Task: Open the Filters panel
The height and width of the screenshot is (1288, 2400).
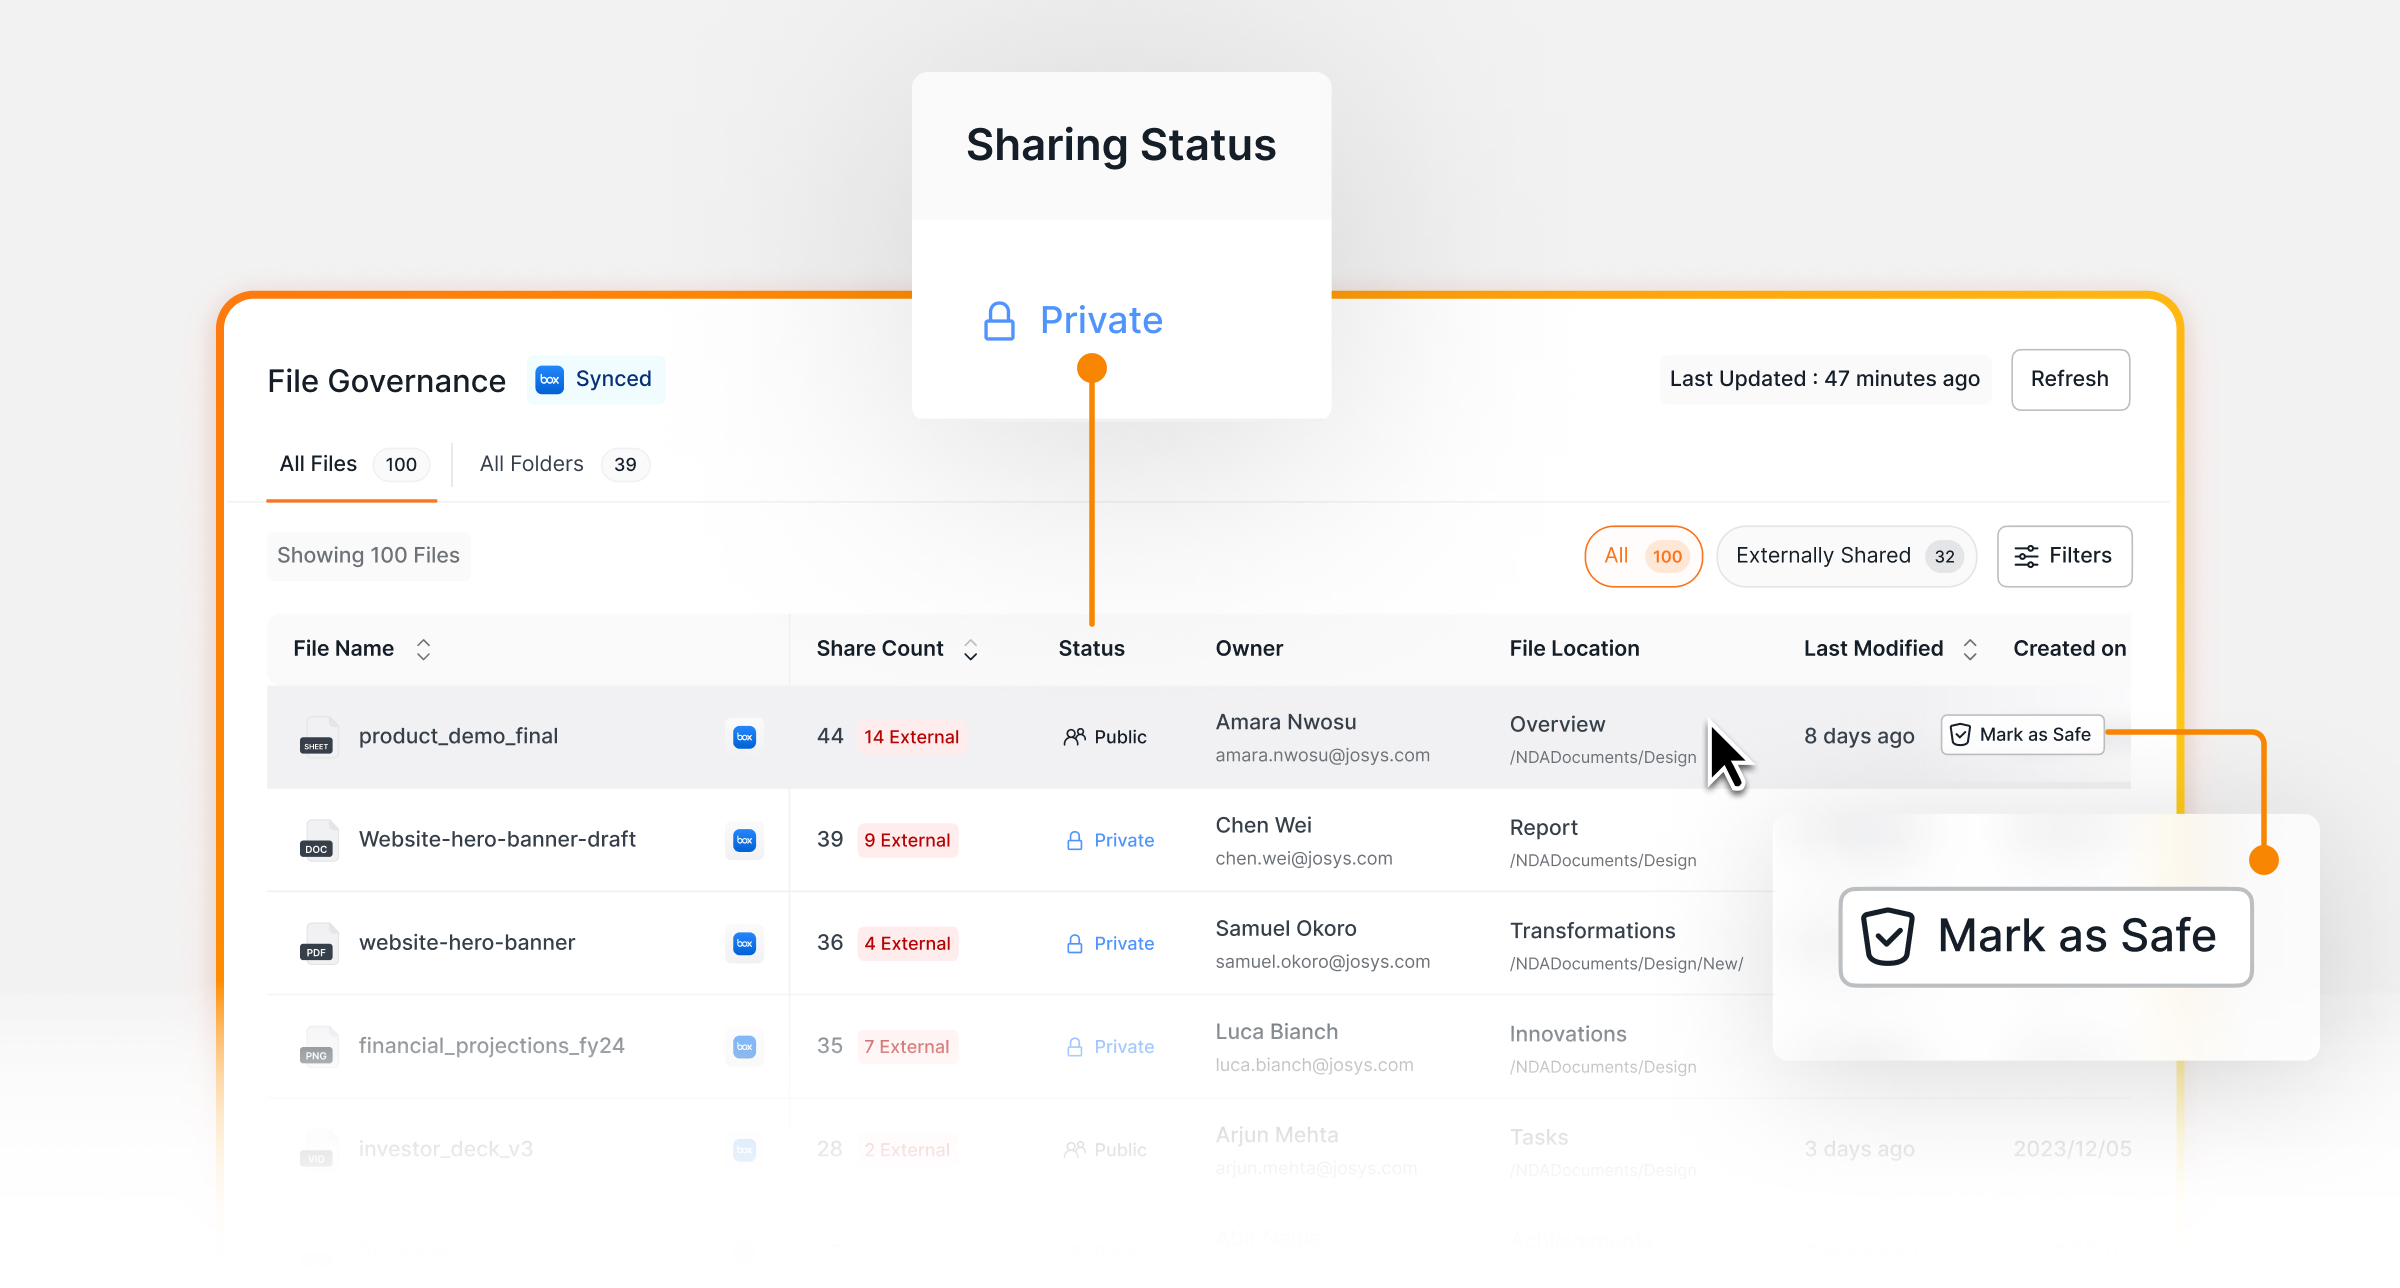Action: coord(2064,556)
